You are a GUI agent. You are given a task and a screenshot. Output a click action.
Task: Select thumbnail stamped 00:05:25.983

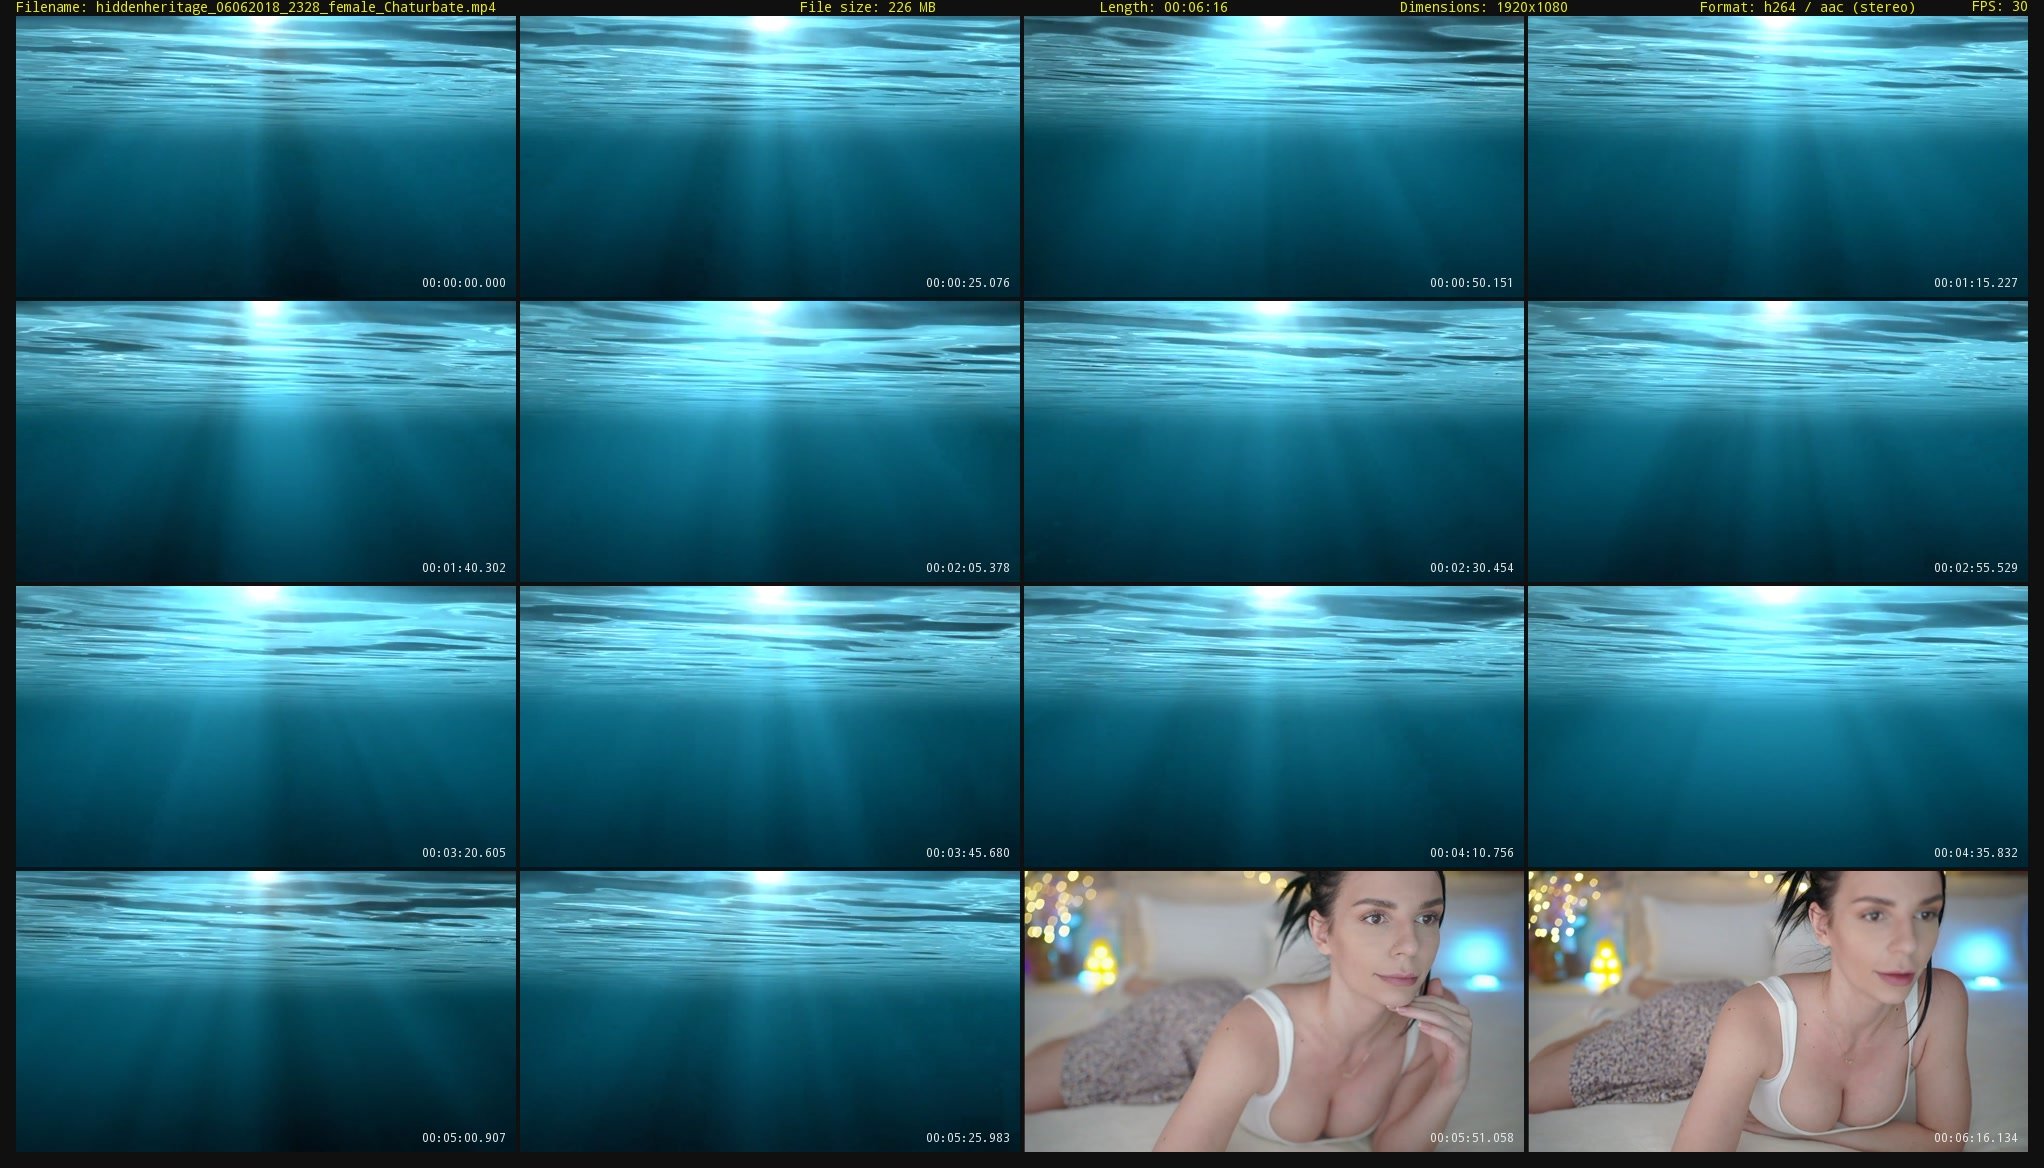pos(770,1012)
